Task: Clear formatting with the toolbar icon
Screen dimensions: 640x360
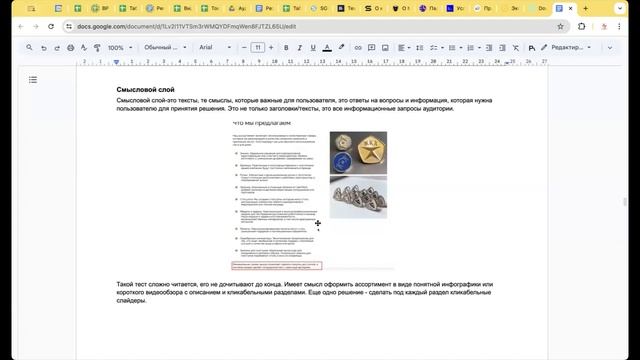Action: [x=516, y=48]
